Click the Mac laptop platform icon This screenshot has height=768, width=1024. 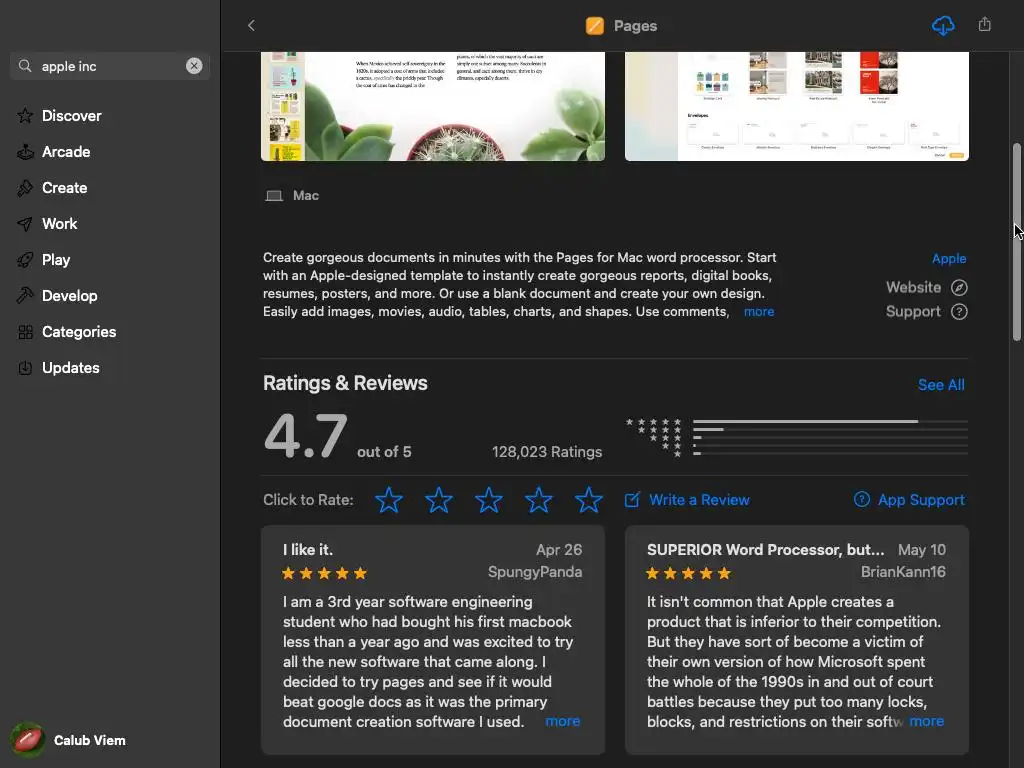pyautogui.click(x=274, y=196)
